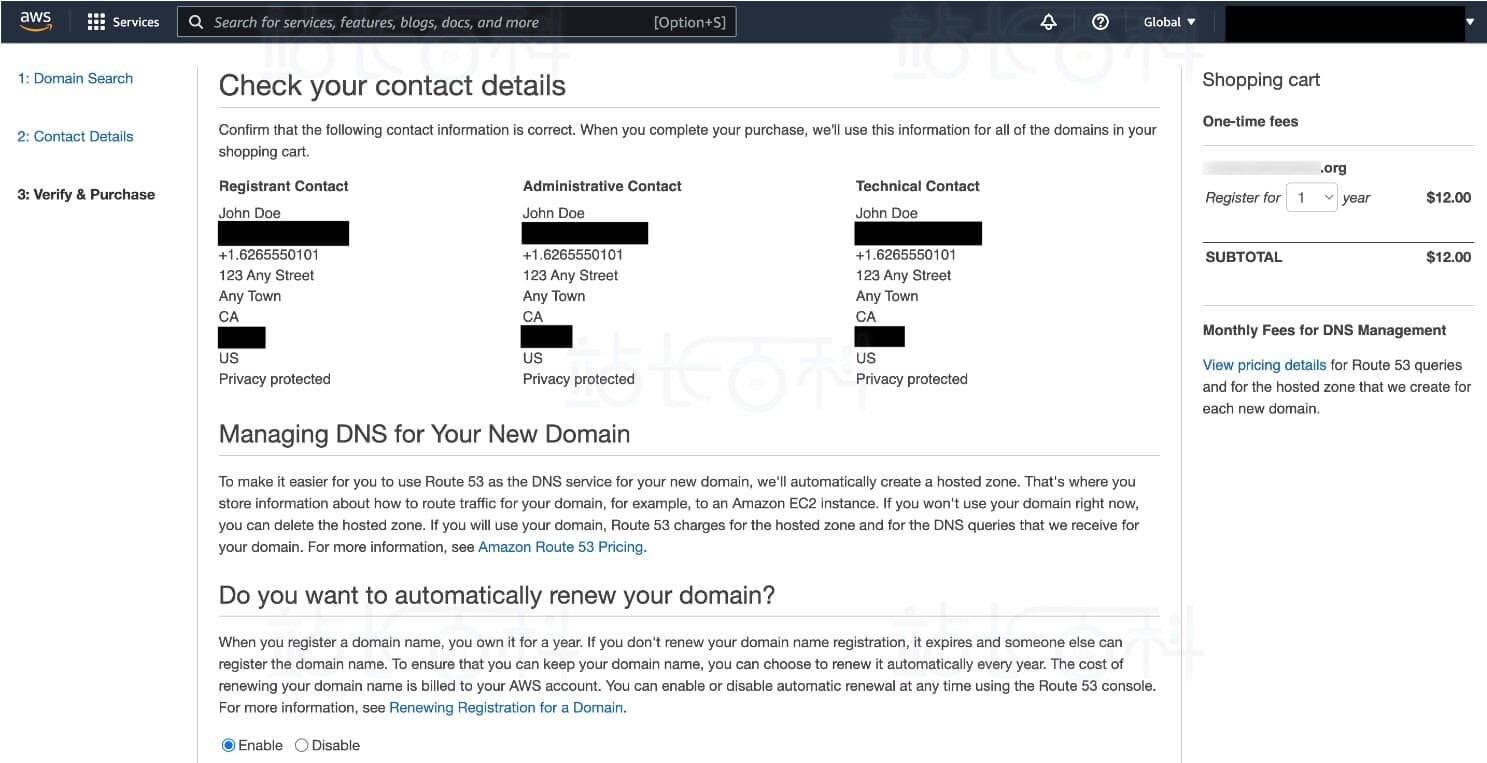
Task: Click the redacted account name bar
Action: (x=1344, y=23)
